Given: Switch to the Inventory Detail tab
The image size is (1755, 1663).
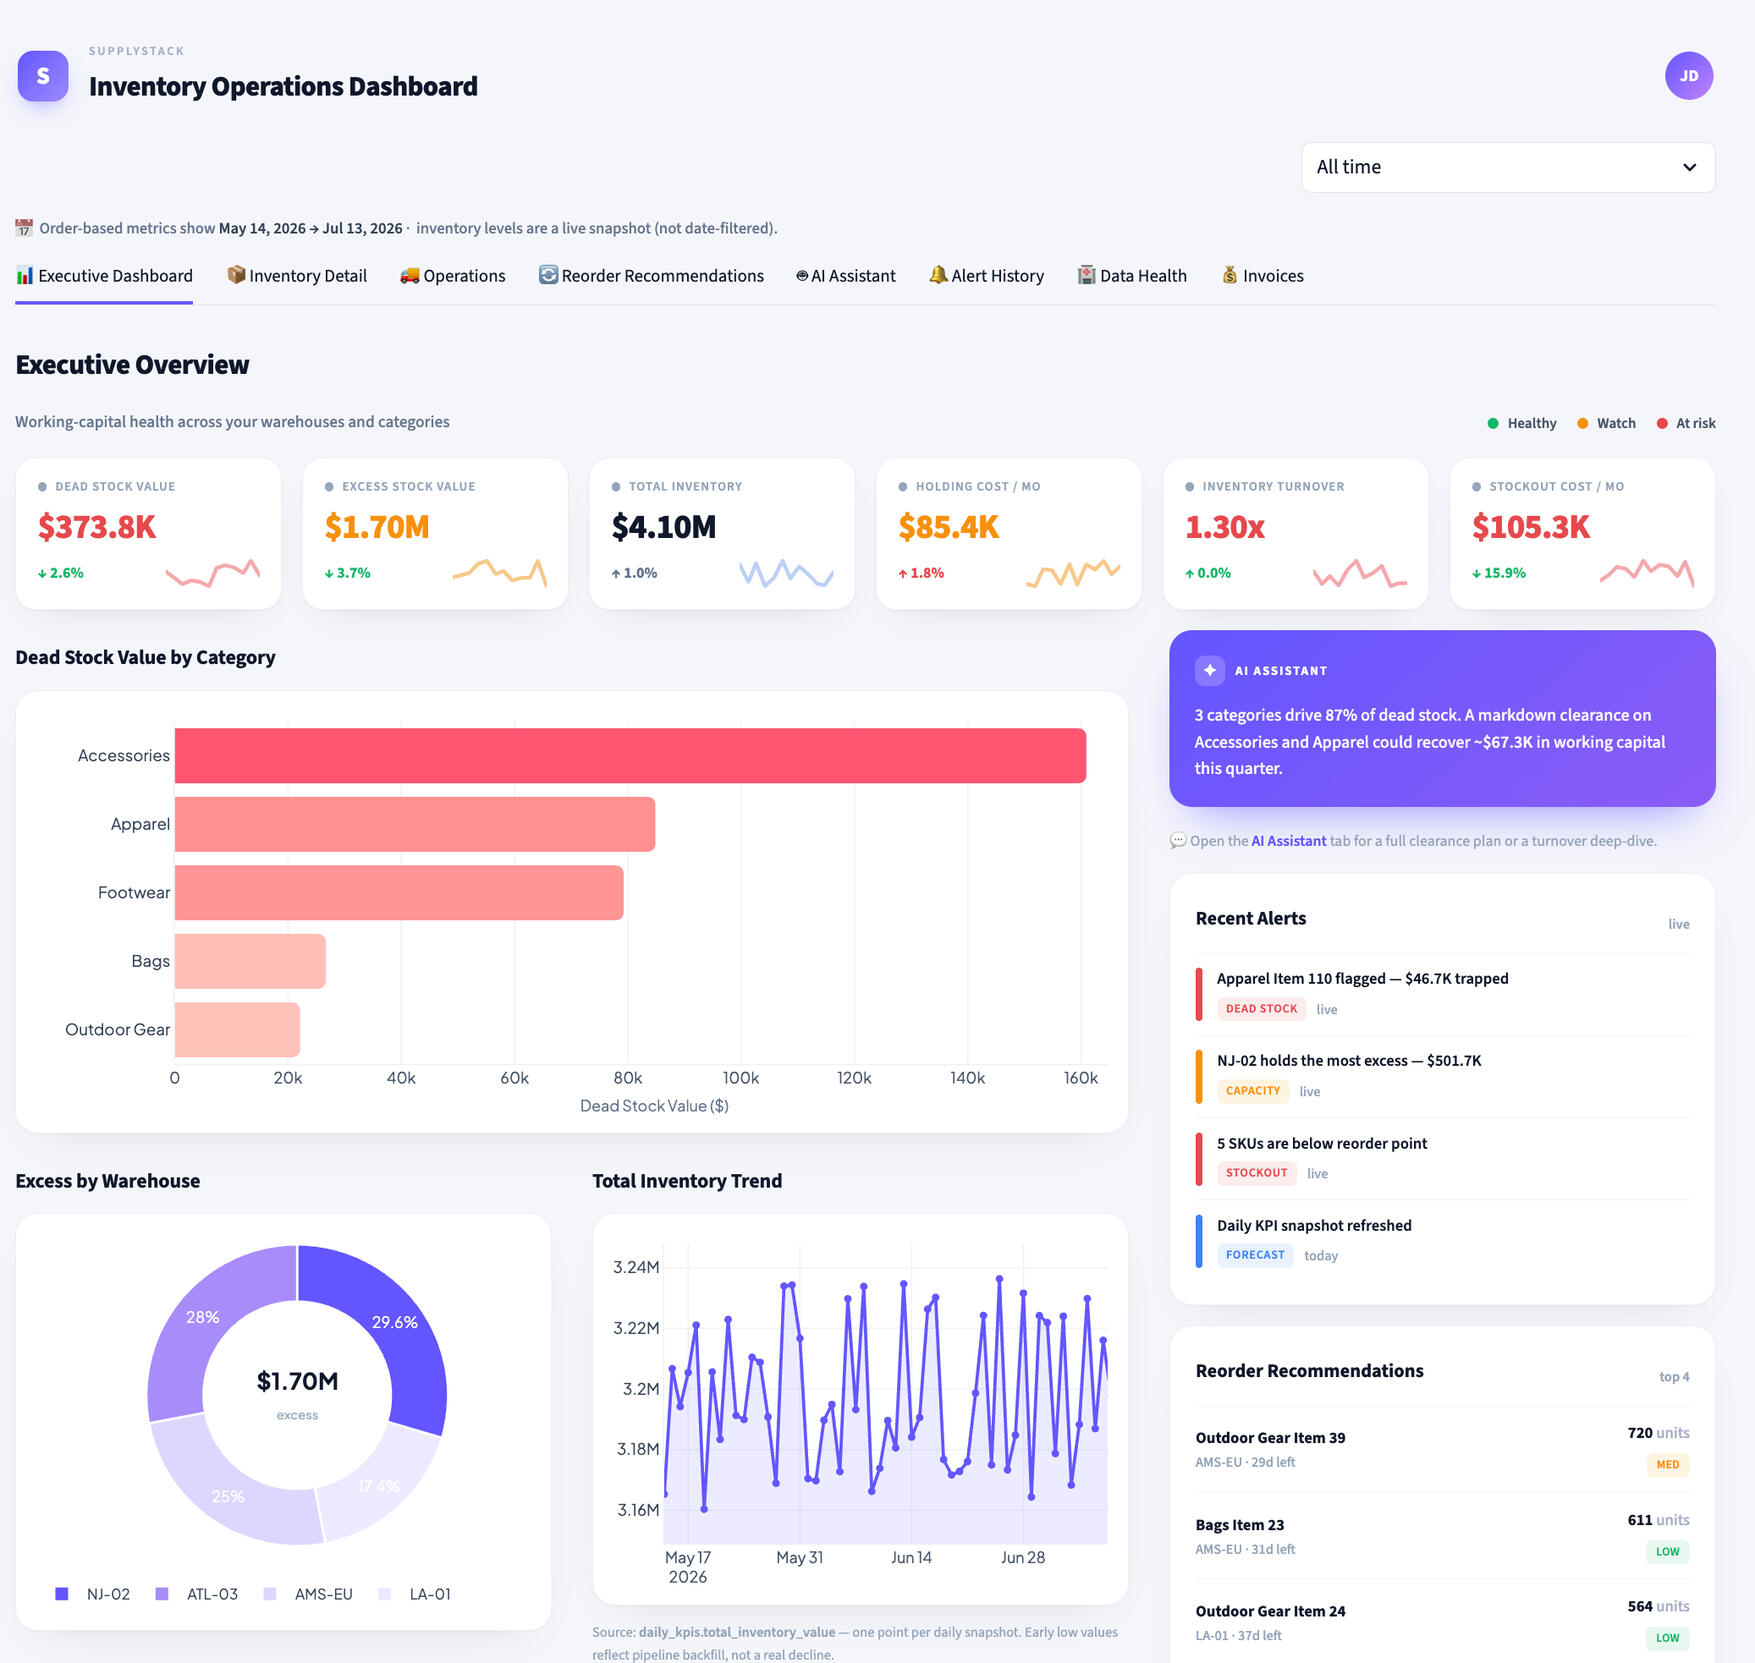Looking at the screenshot, I should coord(297,276).
